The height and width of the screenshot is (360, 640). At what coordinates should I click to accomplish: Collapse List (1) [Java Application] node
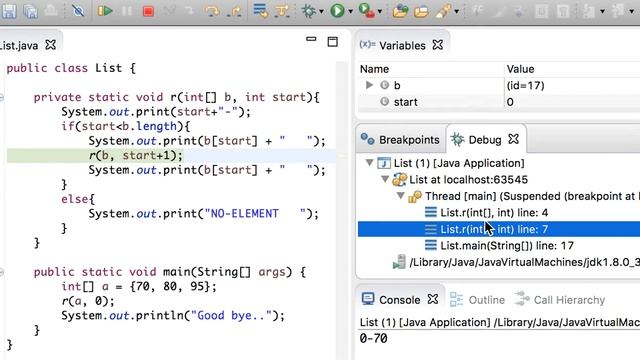[369, 163]
